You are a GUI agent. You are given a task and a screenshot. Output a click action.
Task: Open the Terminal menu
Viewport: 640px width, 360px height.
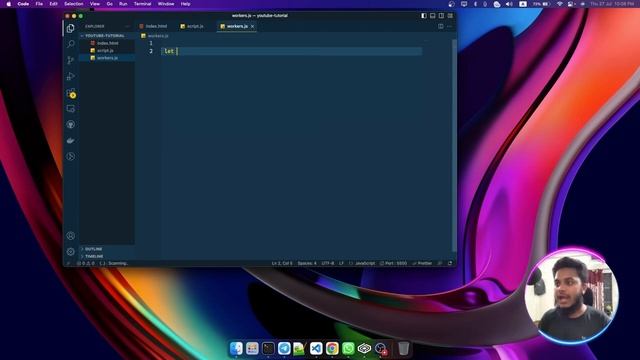click(x=142, y=4)
